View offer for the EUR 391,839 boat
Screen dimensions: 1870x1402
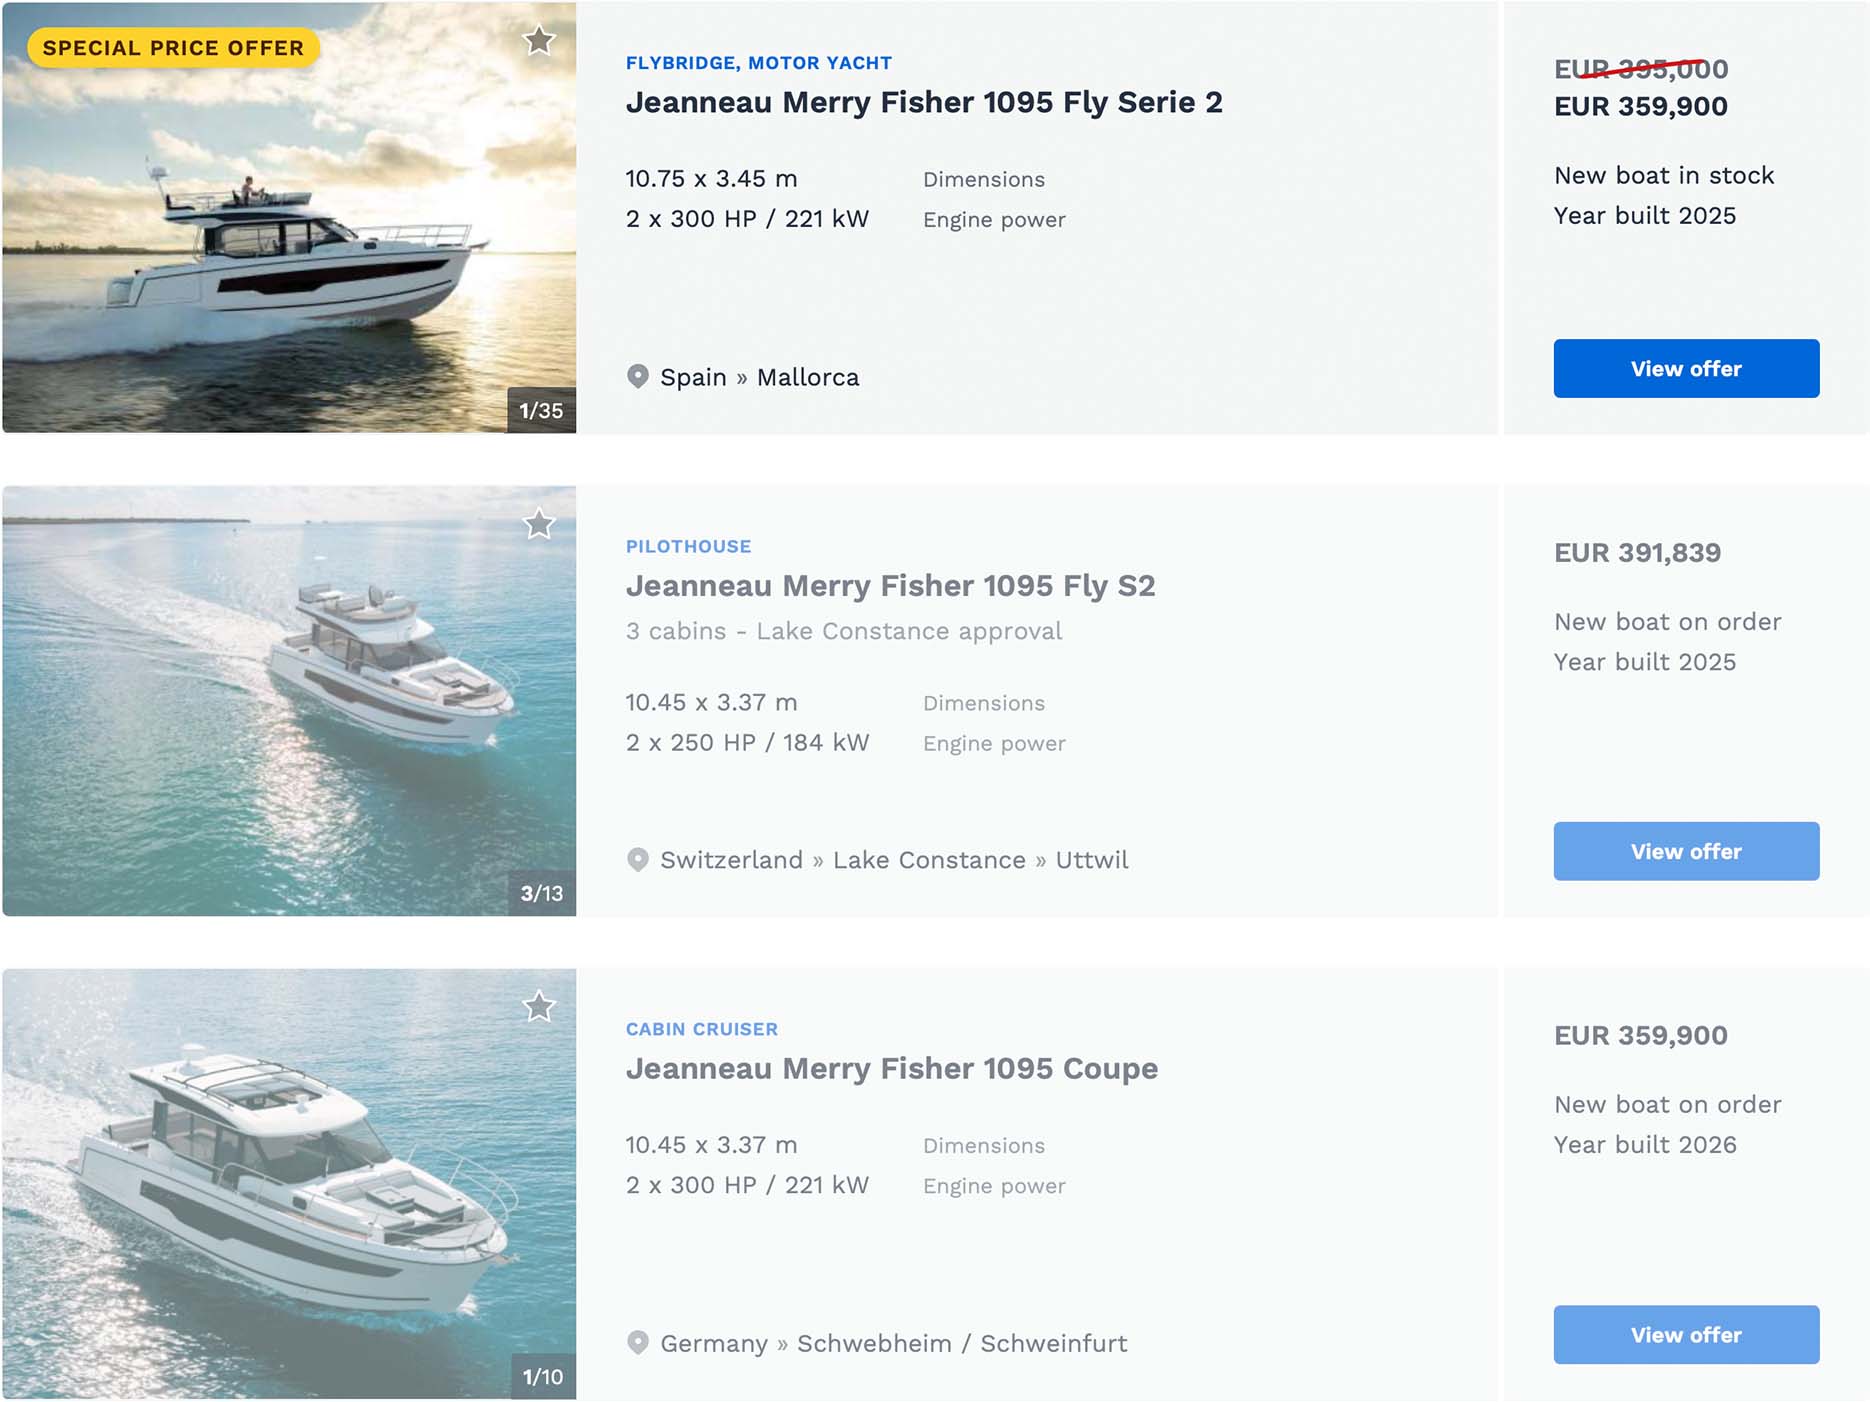click(x=1685, y=852)
